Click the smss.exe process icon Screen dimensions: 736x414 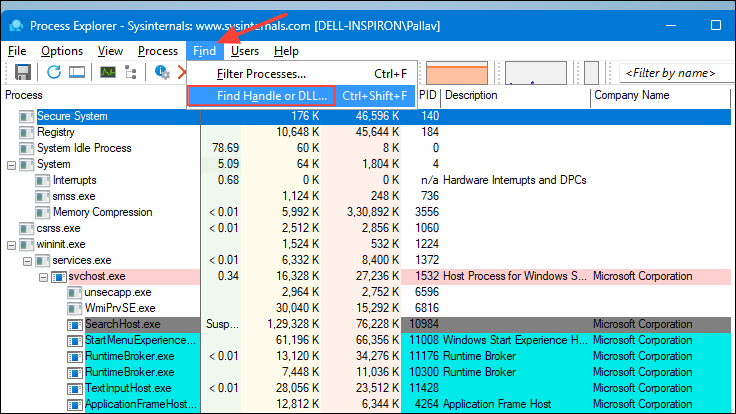coord(43,196)
